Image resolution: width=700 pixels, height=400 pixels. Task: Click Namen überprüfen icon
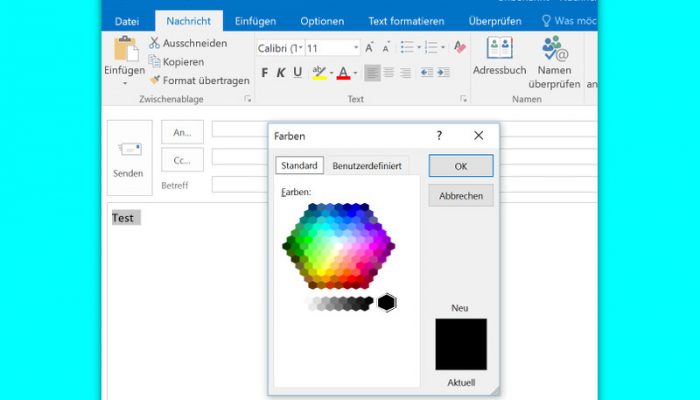click(554, 48)
